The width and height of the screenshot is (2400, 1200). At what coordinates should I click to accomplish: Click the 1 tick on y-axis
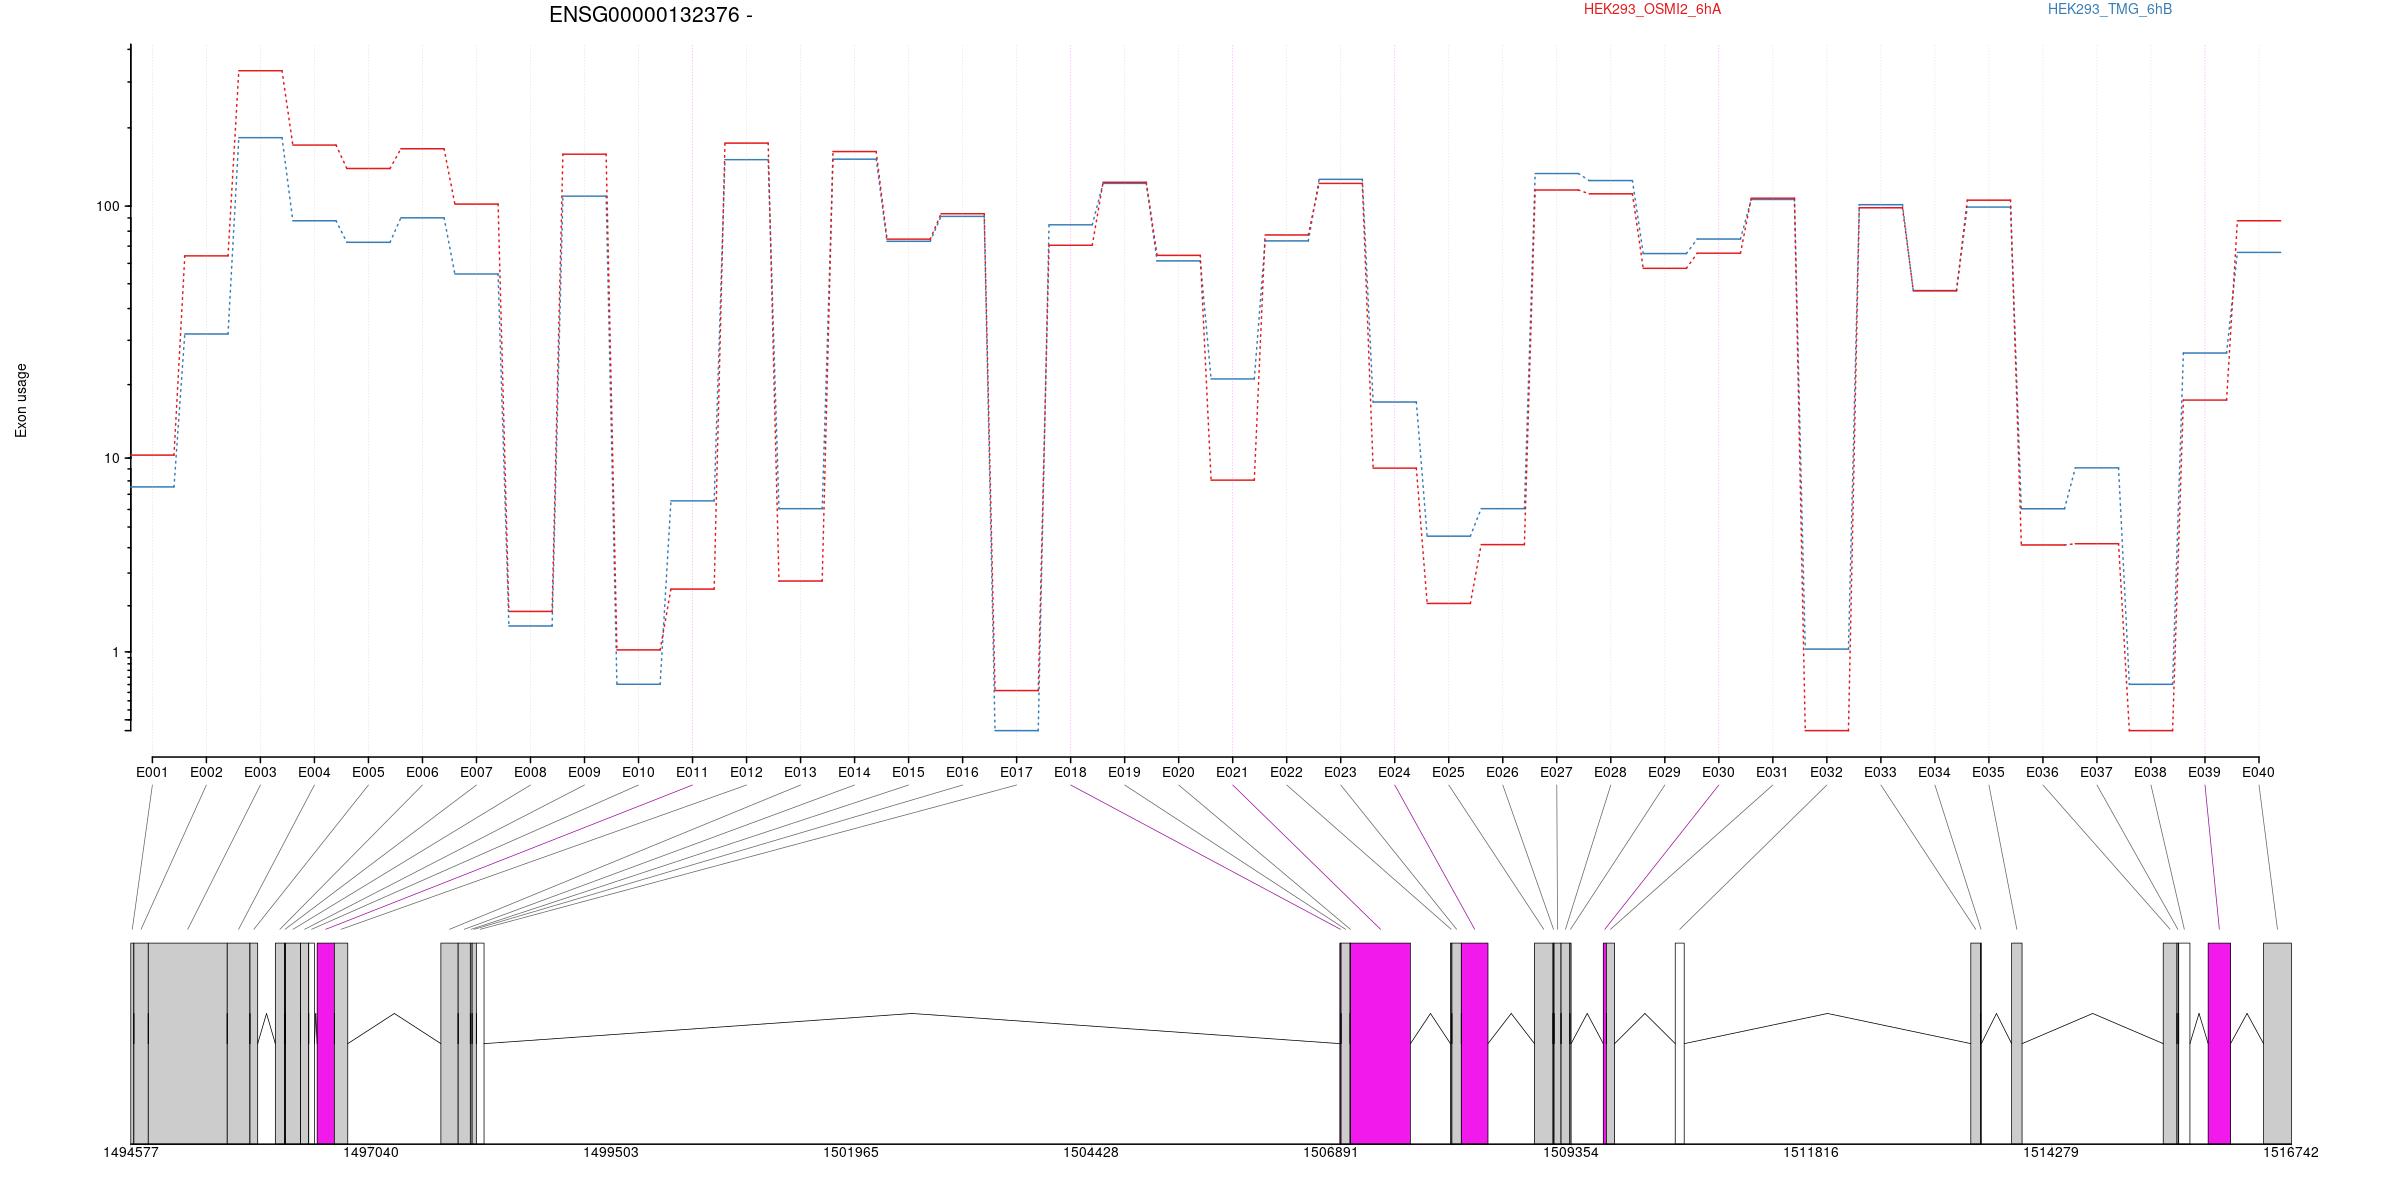tap(115, 652)
